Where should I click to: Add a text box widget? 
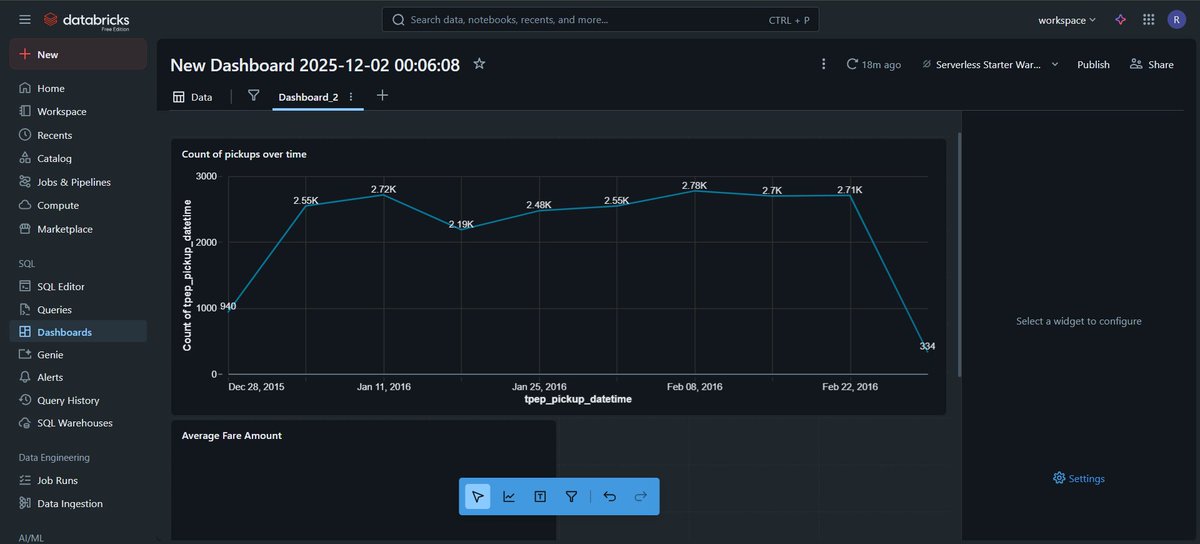[540, 496]
